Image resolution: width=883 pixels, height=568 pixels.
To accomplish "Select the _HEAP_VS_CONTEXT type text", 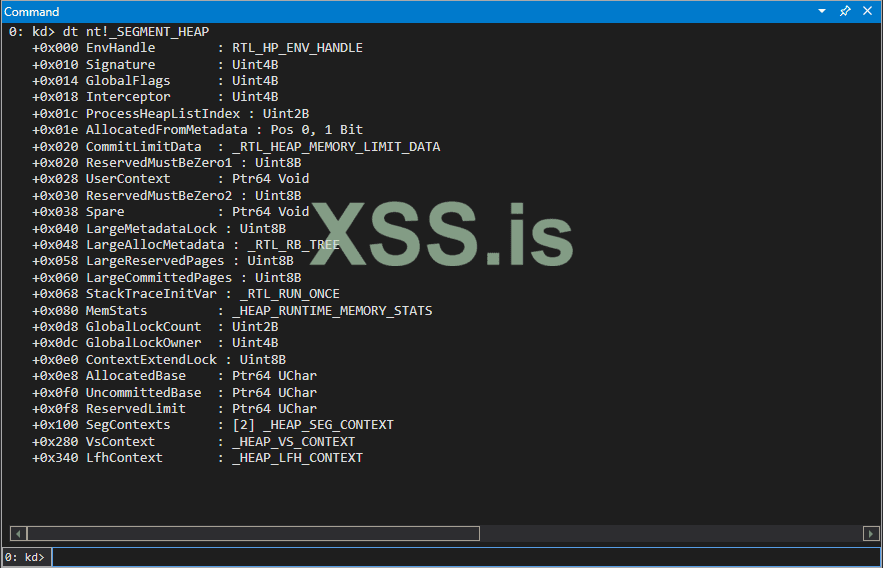I will (x=293, y=442).
